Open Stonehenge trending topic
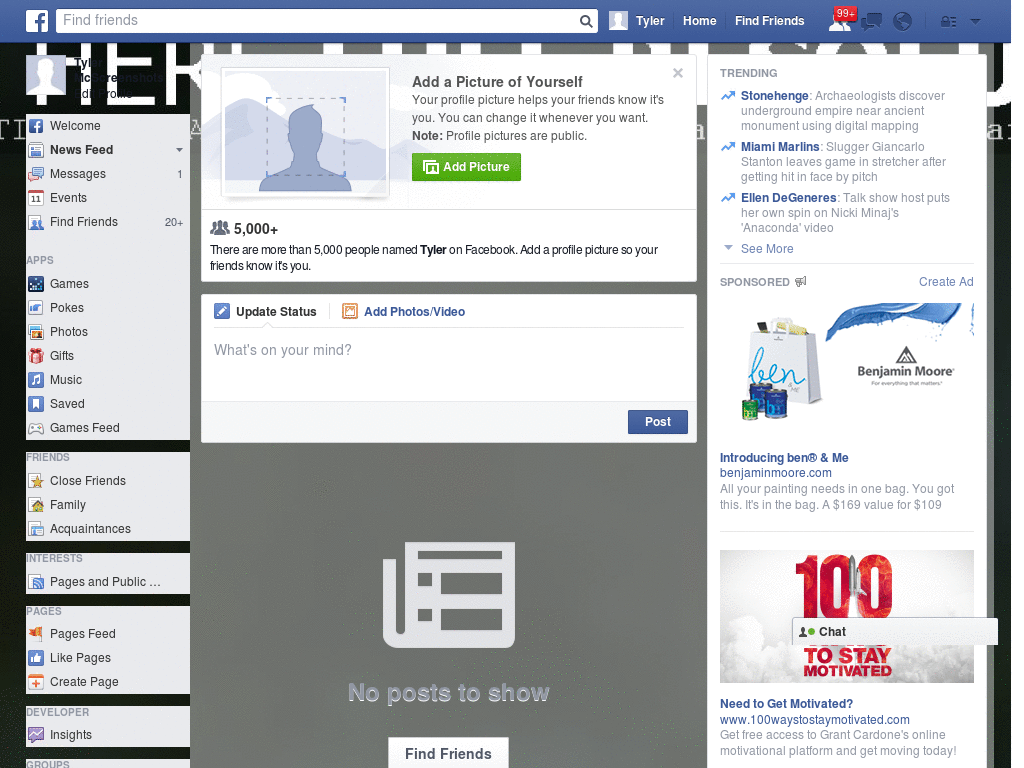The image size is (1024, 768). (775, 96)
